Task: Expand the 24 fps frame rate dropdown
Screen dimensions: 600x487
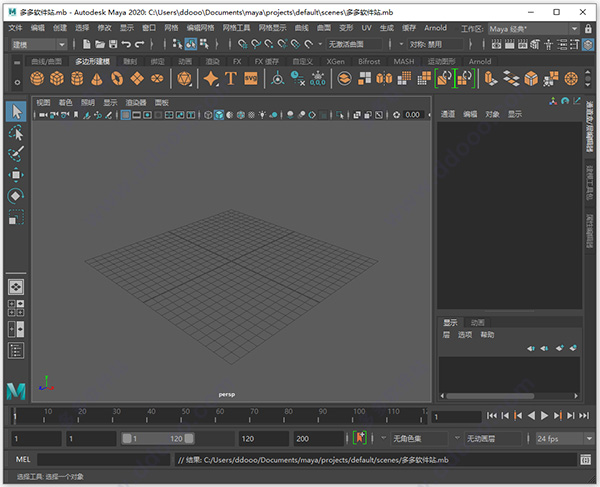Action: tap(558, 439)
